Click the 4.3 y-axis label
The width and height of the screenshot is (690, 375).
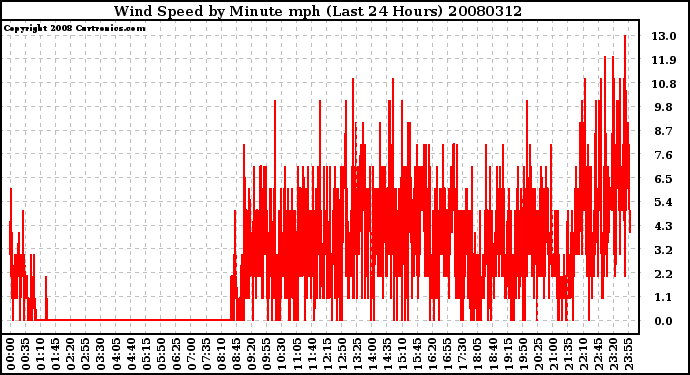point(664,226)
